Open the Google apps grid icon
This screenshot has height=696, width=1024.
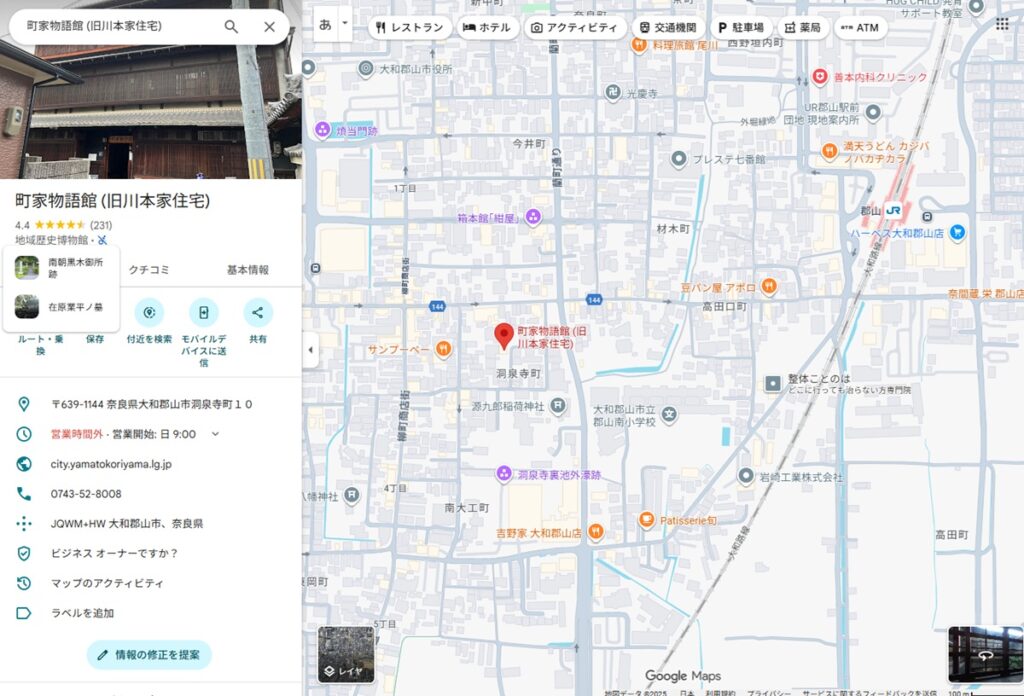tap(1001, 24)
